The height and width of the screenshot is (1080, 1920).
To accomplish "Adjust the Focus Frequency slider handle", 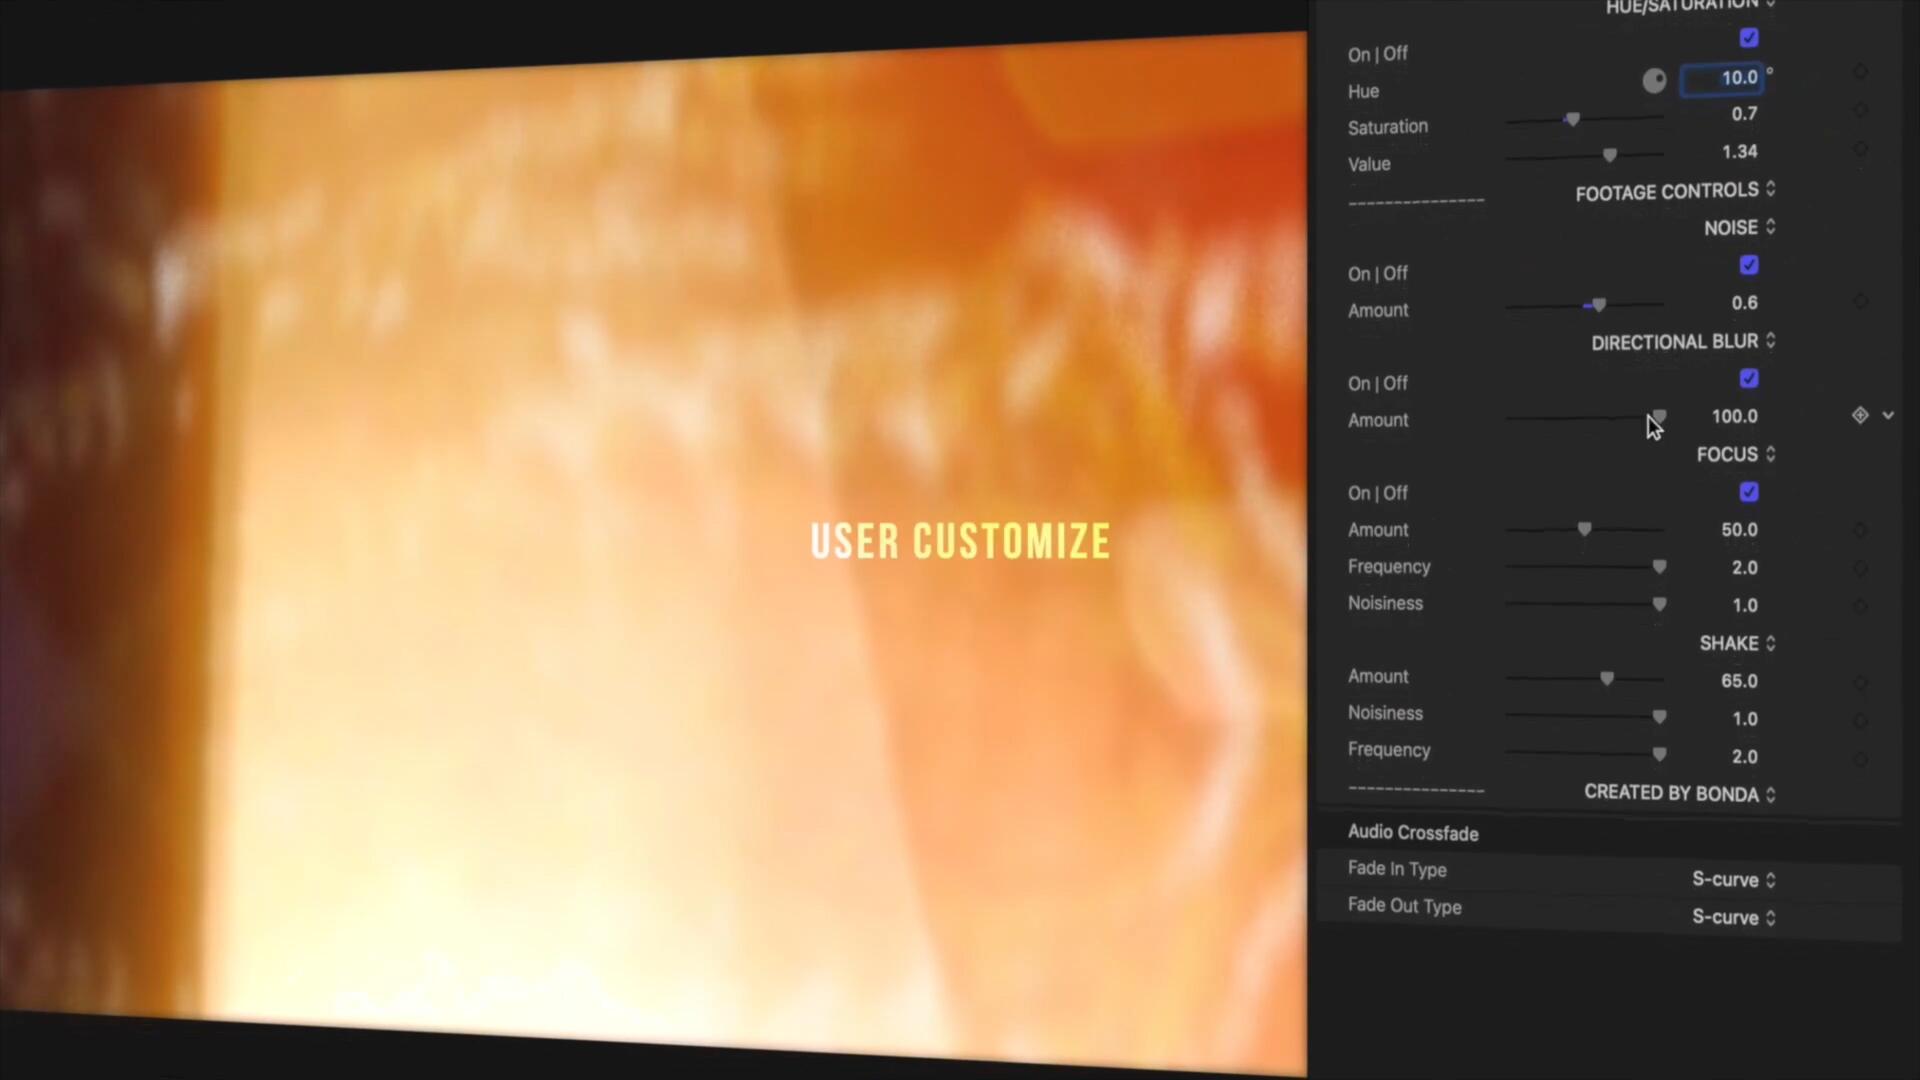I will 1659,567.
